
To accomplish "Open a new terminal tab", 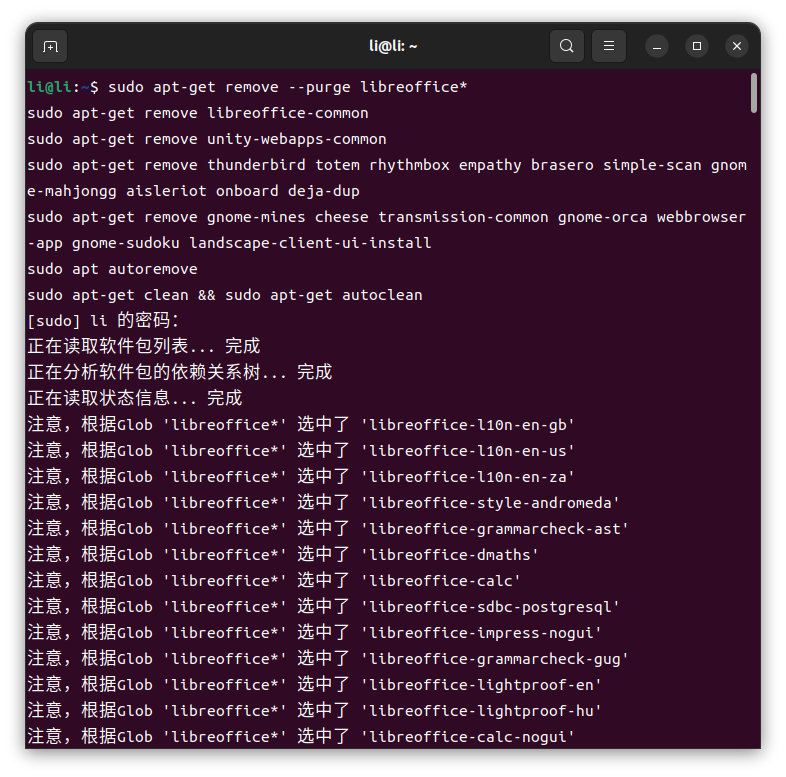I will click(50, 47).
